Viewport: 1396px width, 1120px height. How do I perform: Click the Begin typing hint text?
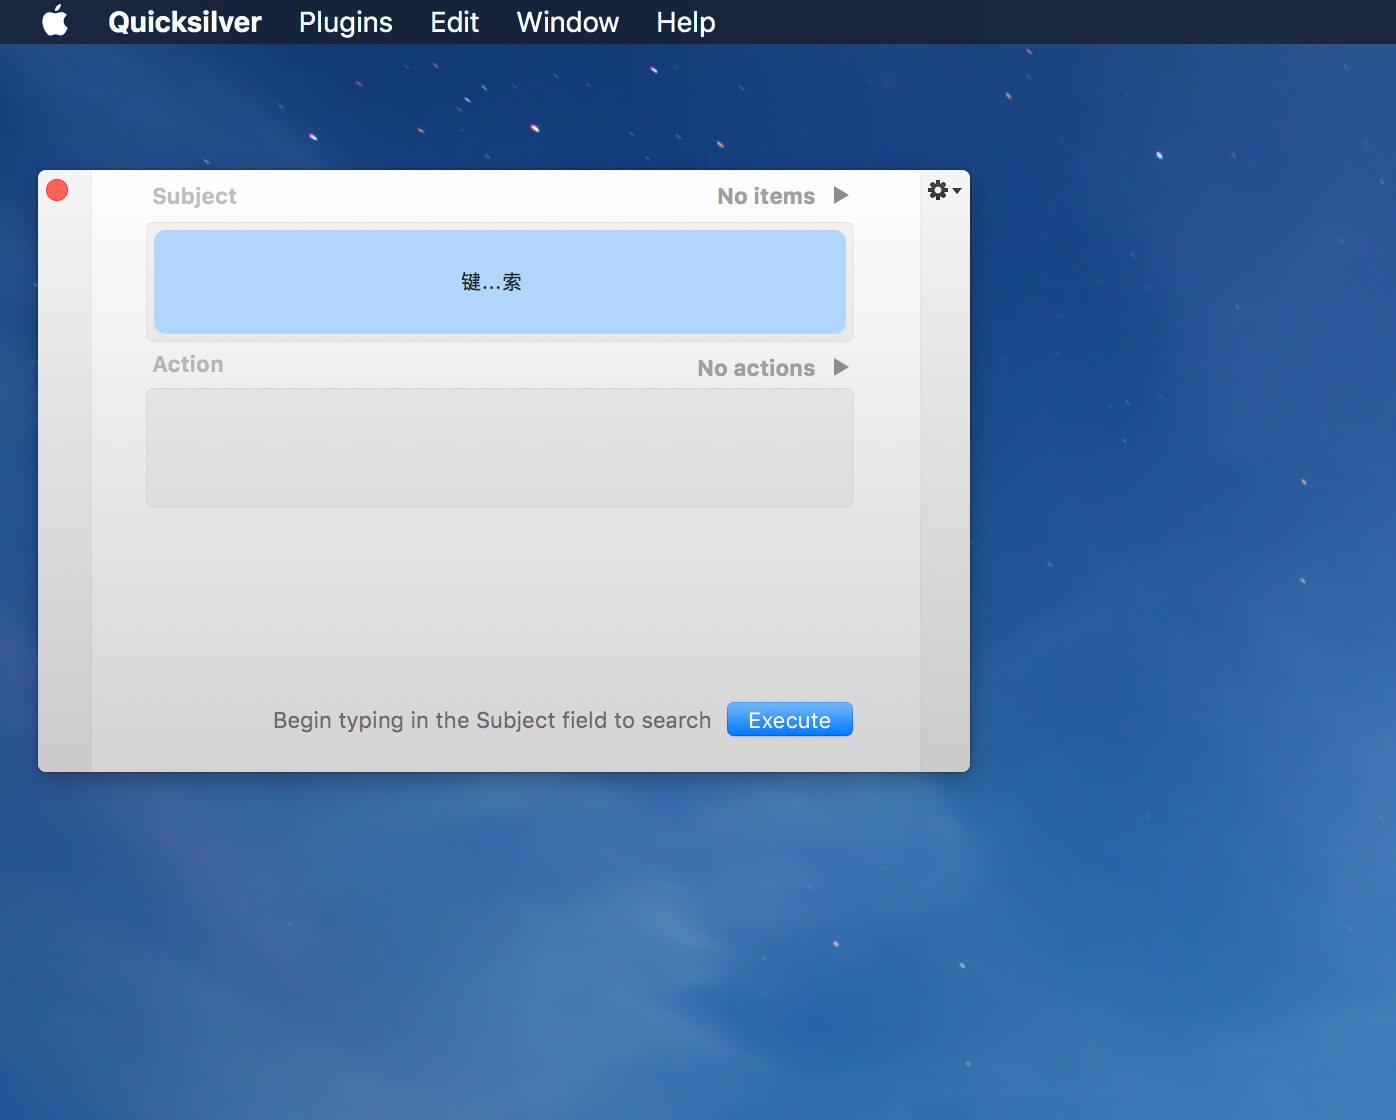[492, 720]
